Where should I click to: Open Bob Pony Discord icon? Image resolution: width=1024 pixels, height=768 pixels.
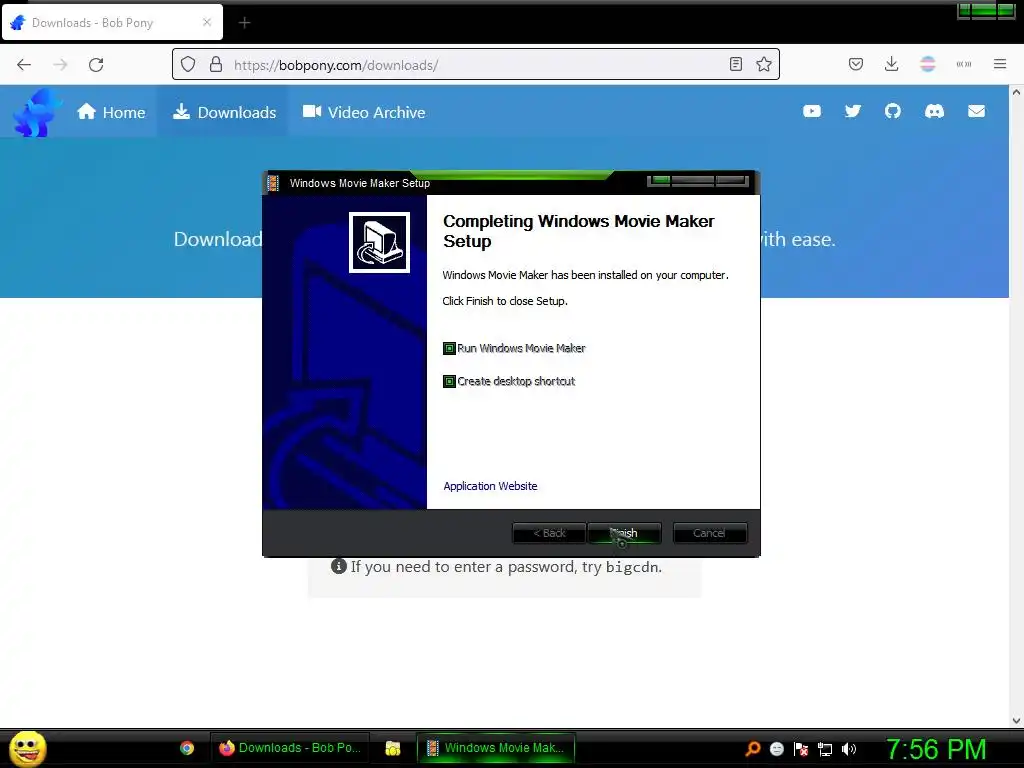tap(934, 112)
